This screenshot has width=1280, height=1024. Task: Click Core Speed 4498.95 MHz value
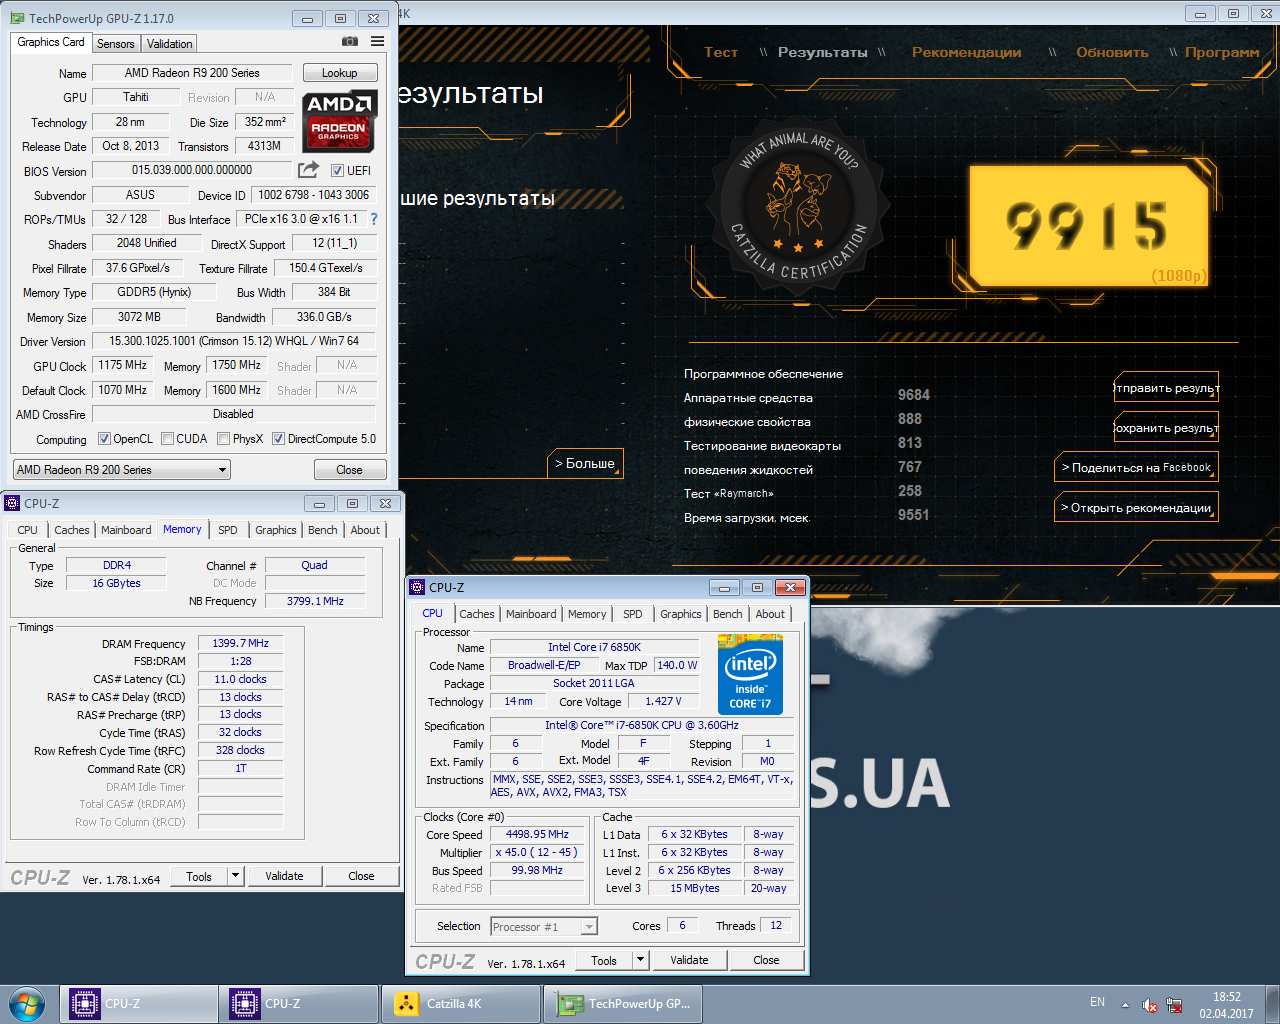pos(537,834)
